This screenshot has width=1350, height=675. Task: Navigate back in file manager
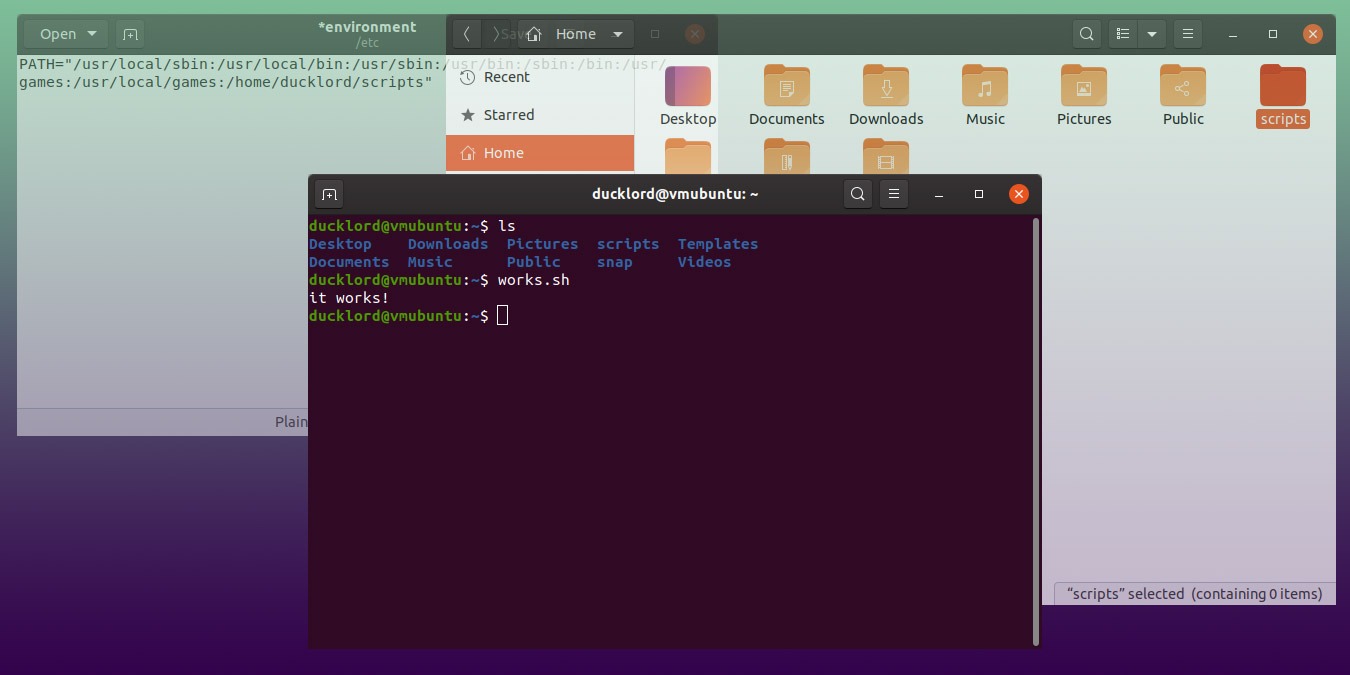click(466, 34)
